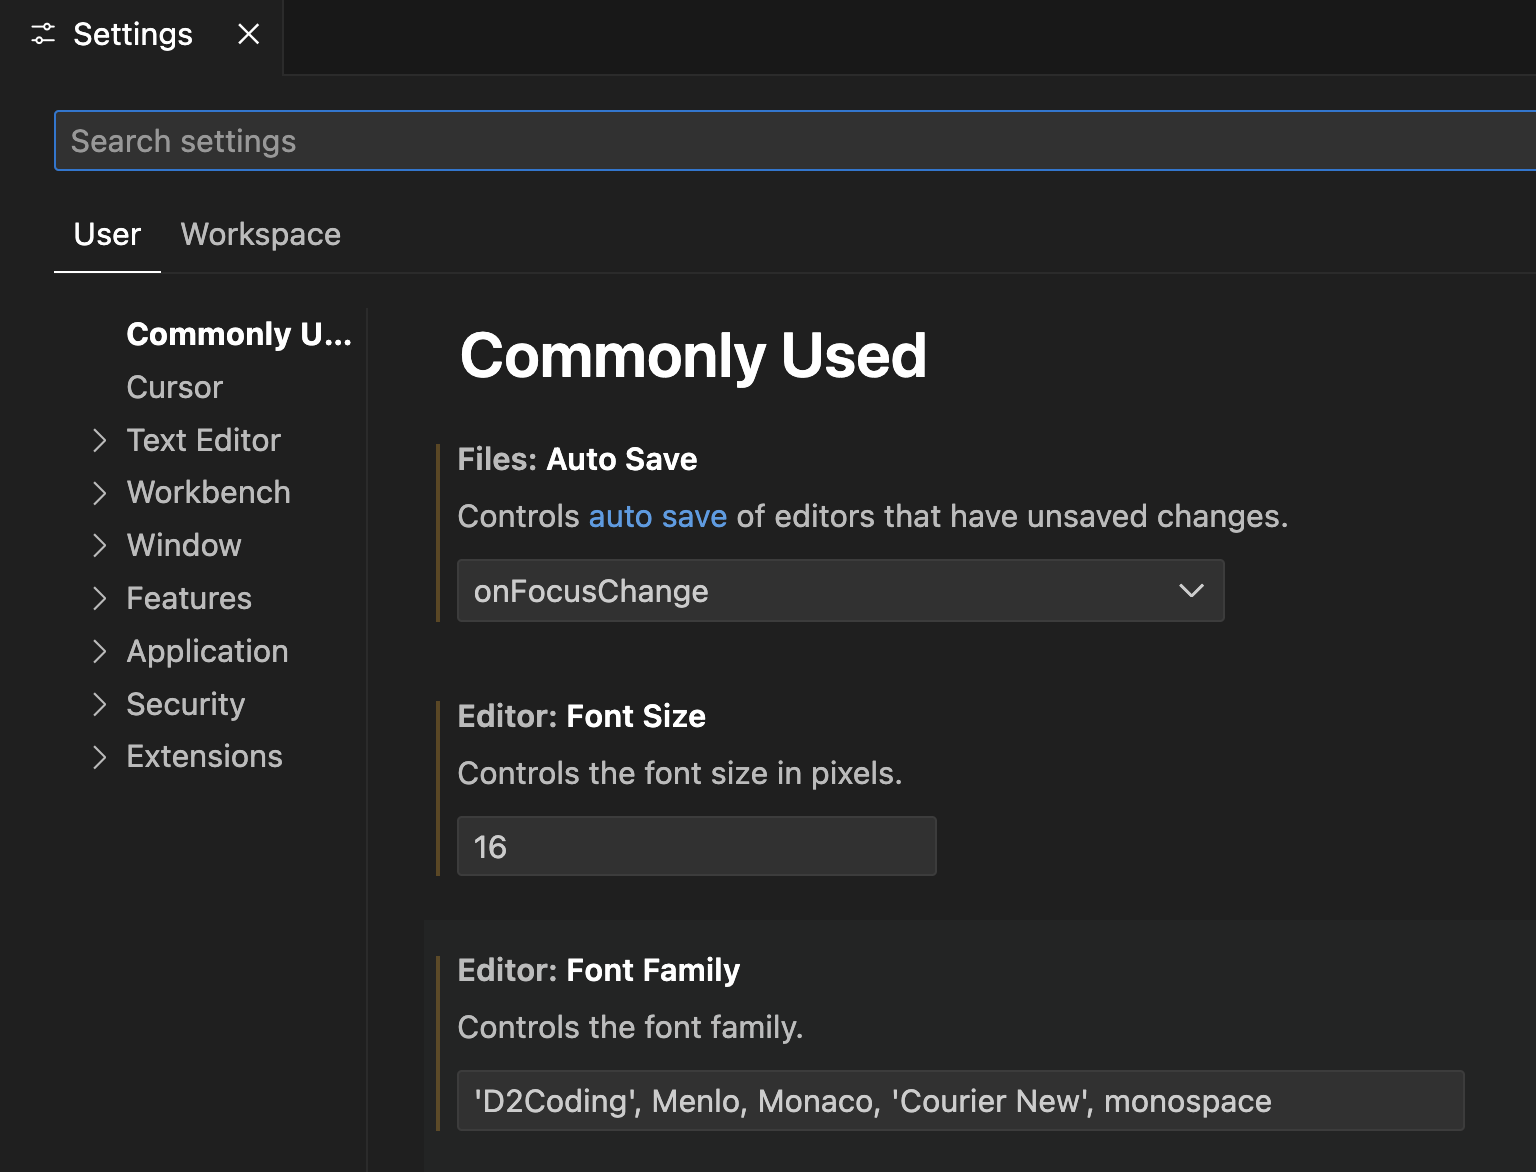
Task: Open the Text Editor settings category
Action: [204, 440]
